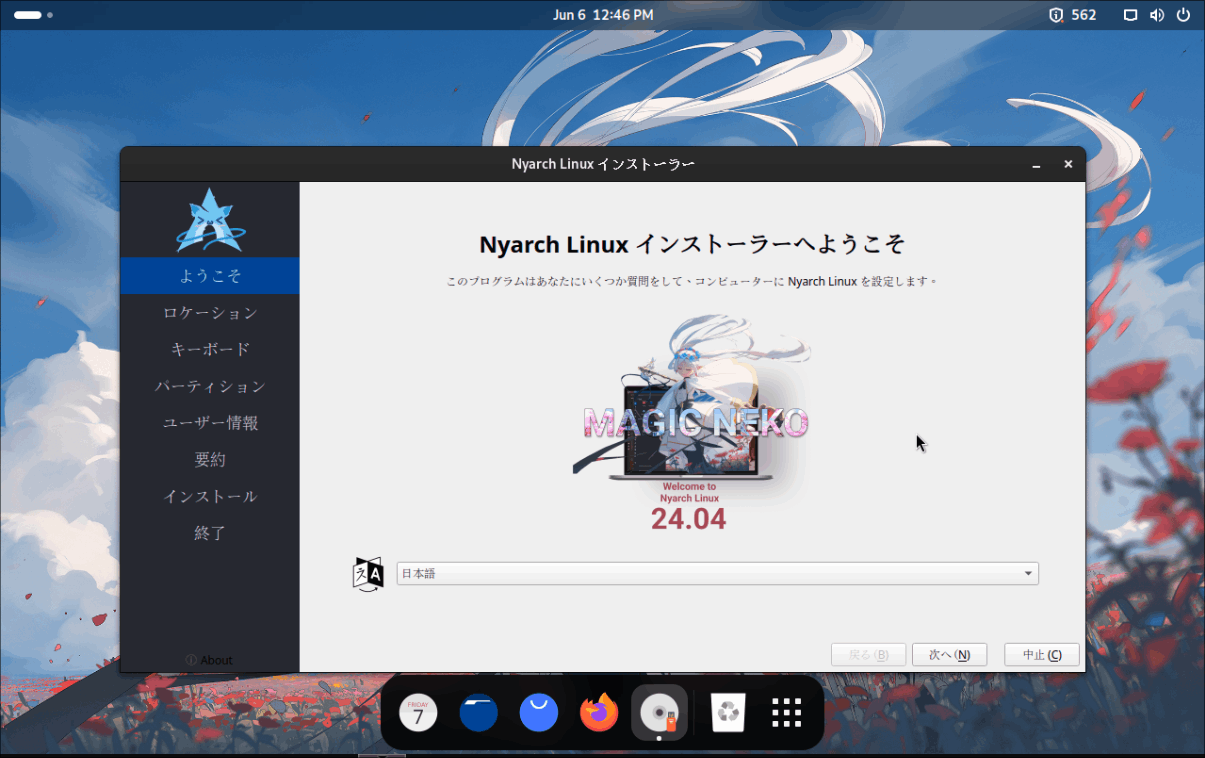Open the installer disc icon in the dock
This screenshot has height=758, width=1205.
[x=658, y=712]
